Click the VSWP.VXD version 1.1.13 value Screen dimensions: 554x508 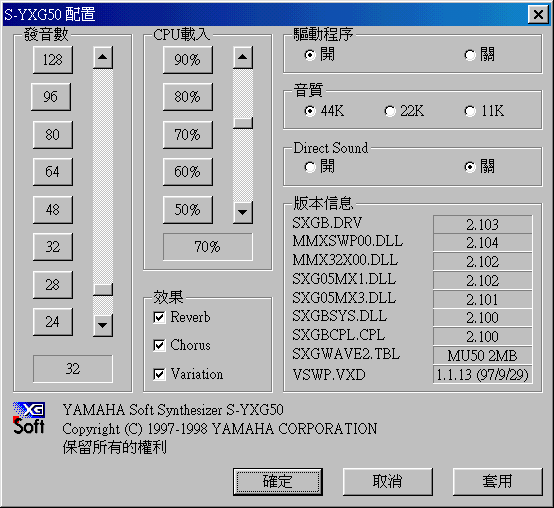tap(483, 374)
